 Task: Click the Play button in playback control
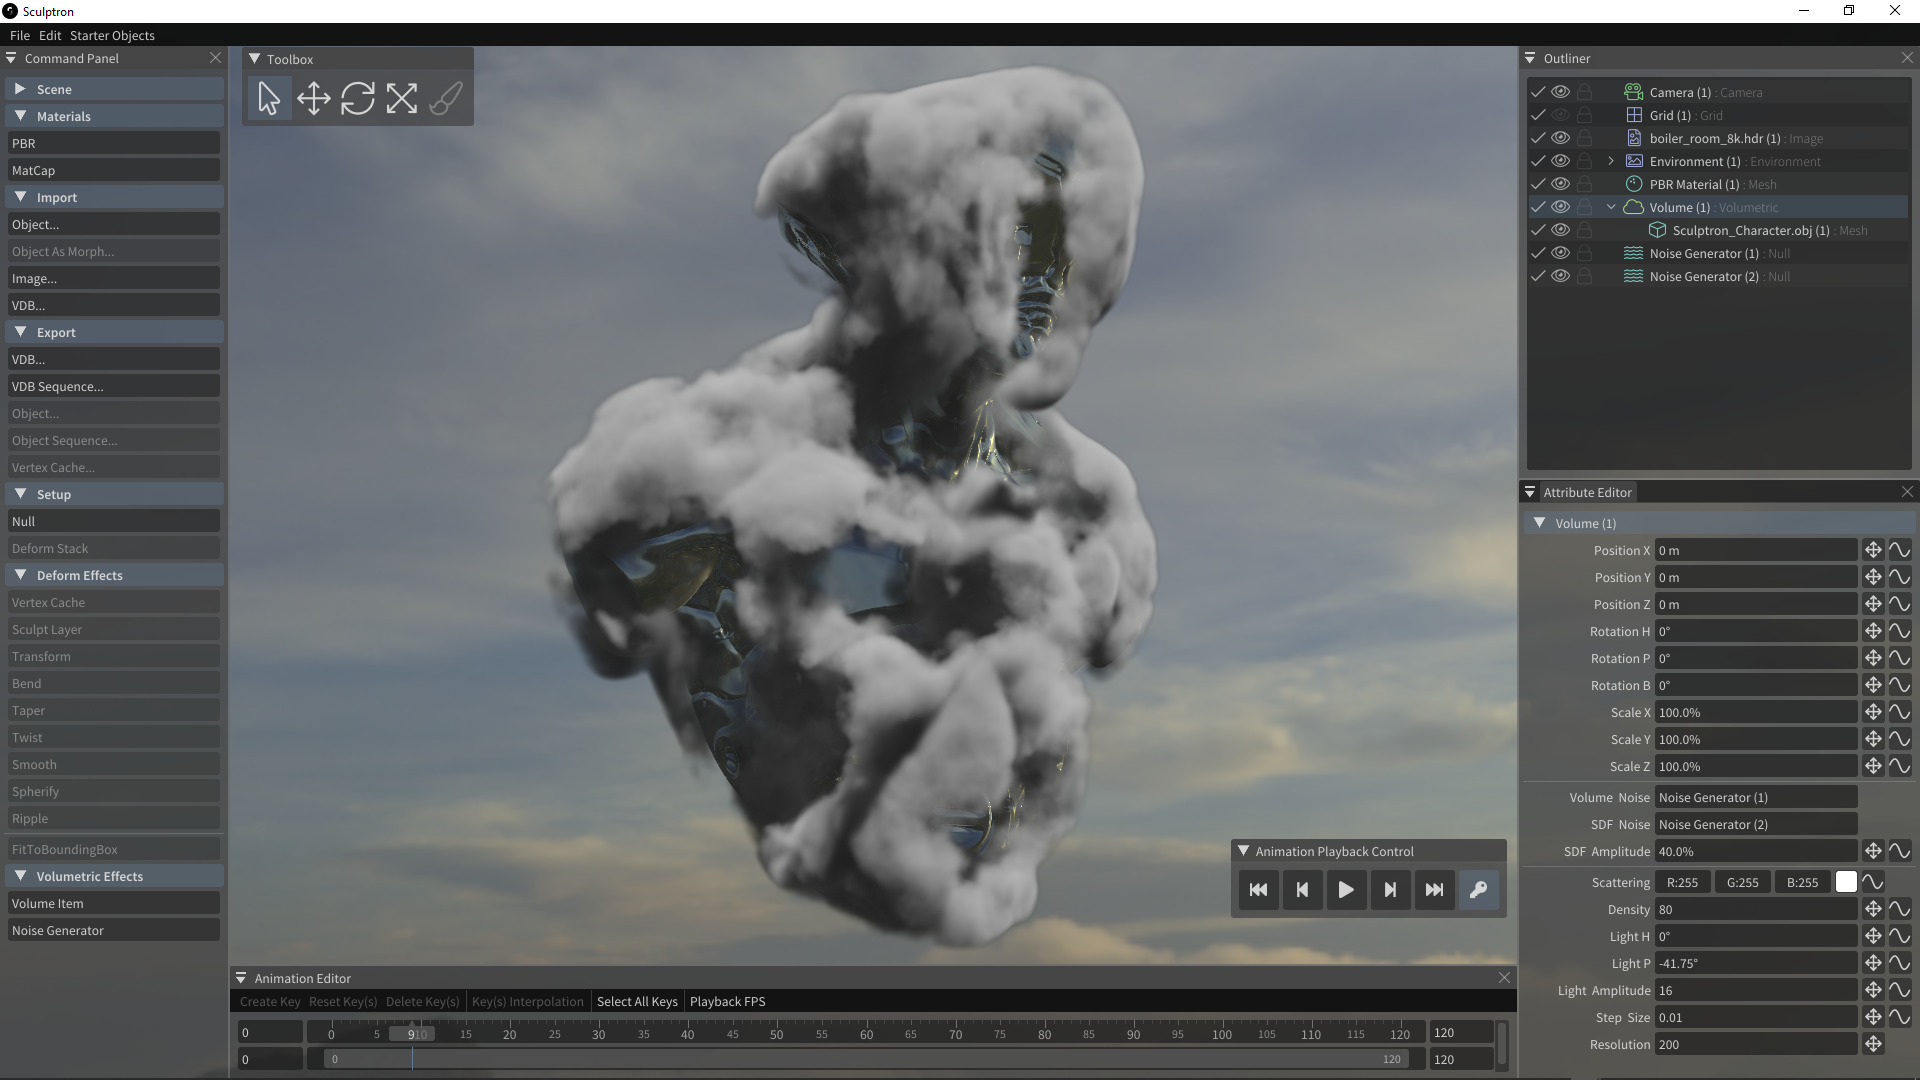pyautogui.click(x=1346, y=890)
